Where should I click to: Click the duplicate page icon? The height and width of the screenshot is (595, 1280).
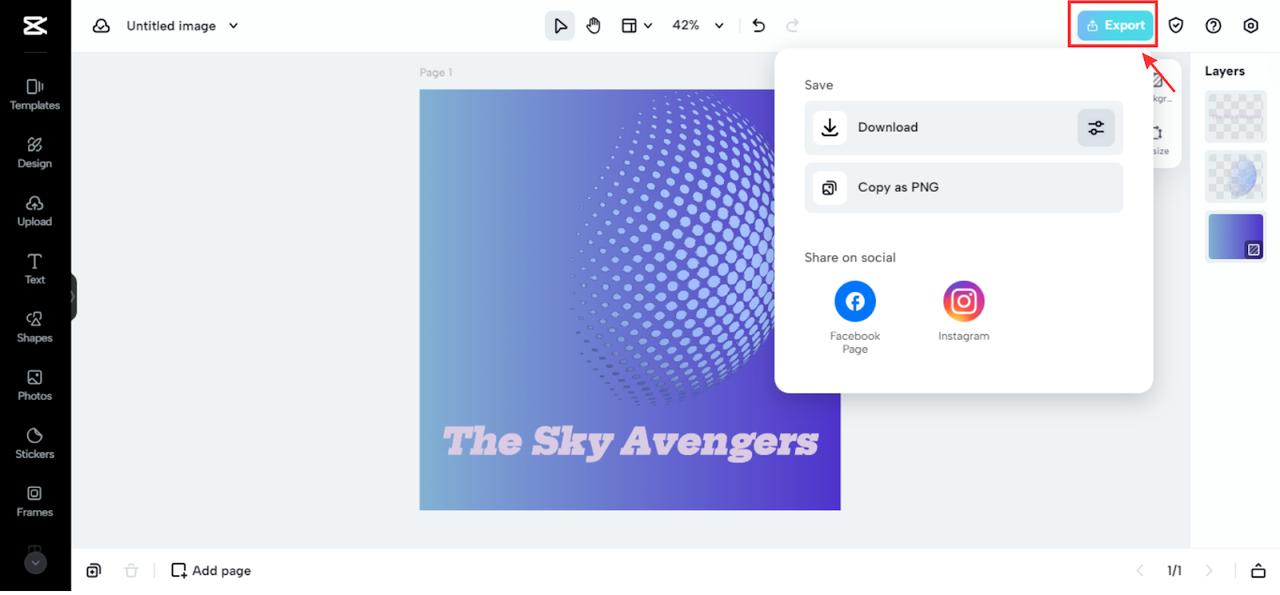[x=93, y=571]
